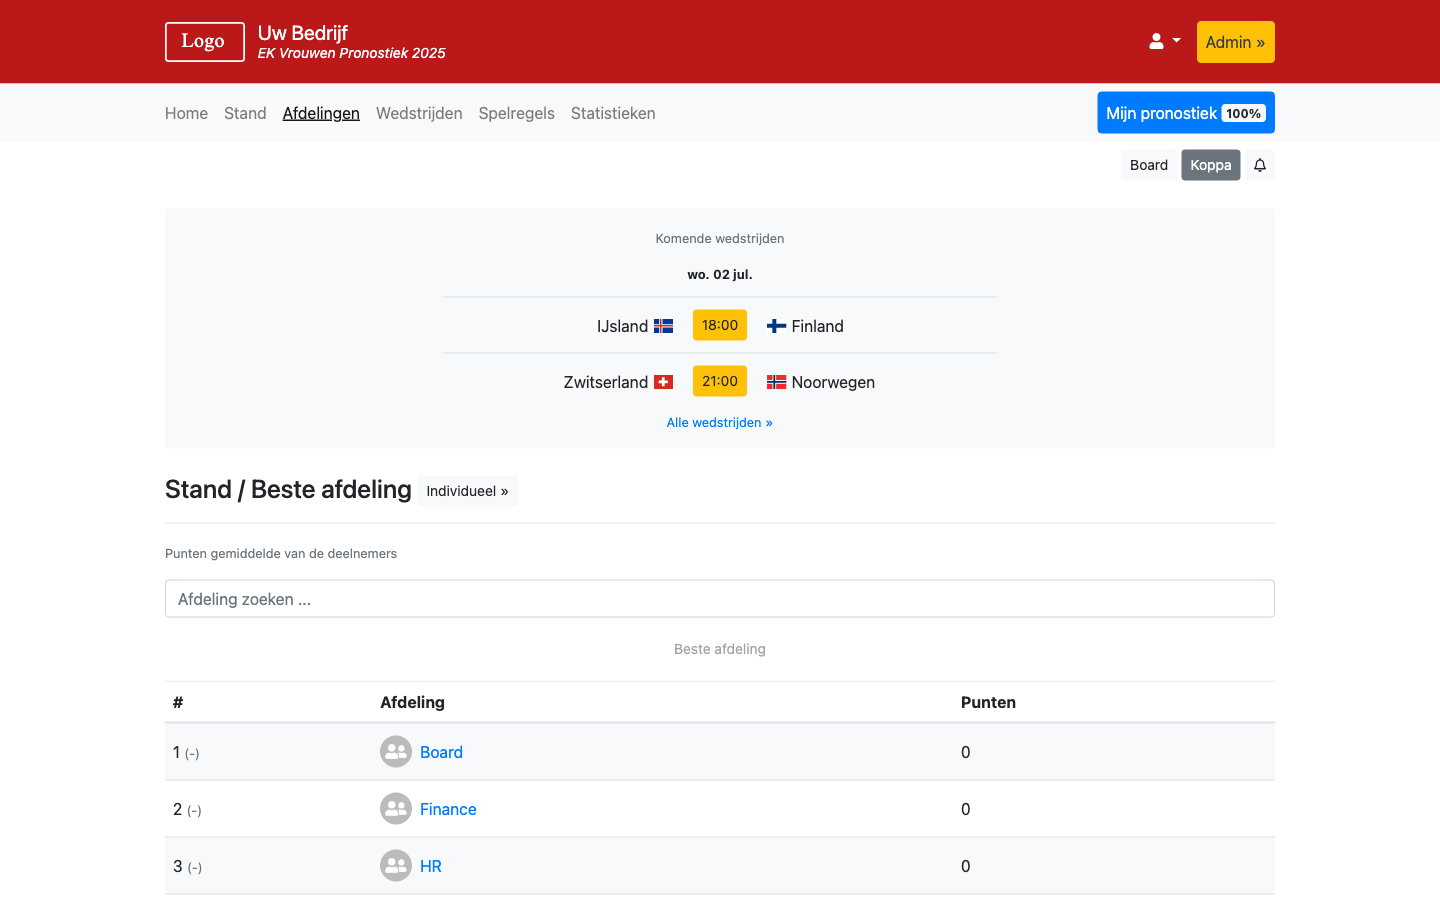The width and height of the screenshot is (1440, 900).
Task: Open the user account dropdown
Action: click(x=1164, y=42)
